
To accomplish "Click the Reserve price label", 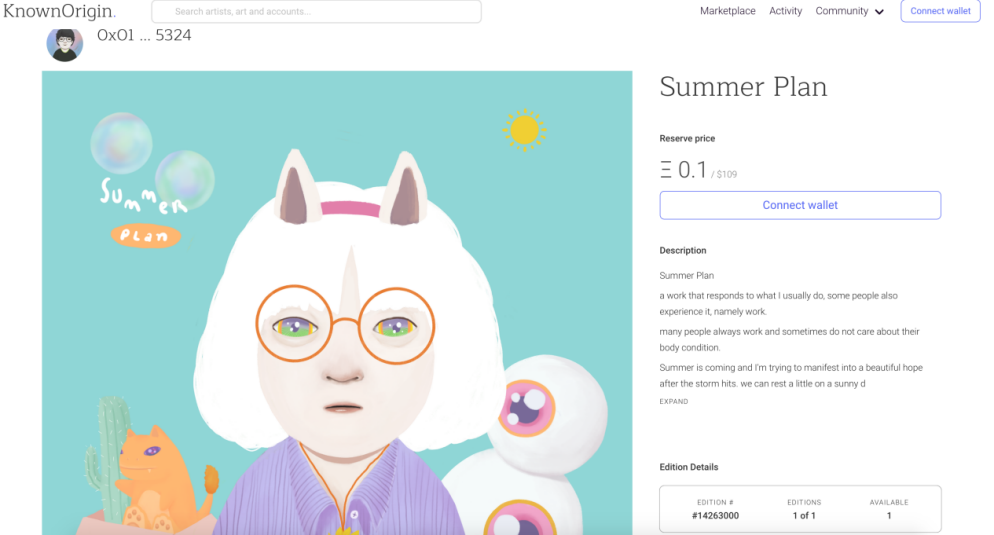I will pos(687,138).
